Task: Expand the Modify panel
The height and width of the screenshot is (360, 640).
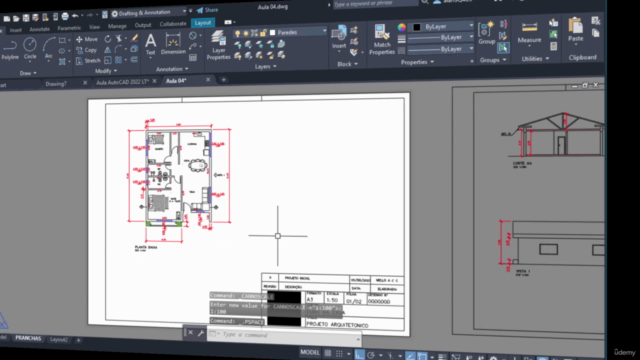Action: pos(106,71)
